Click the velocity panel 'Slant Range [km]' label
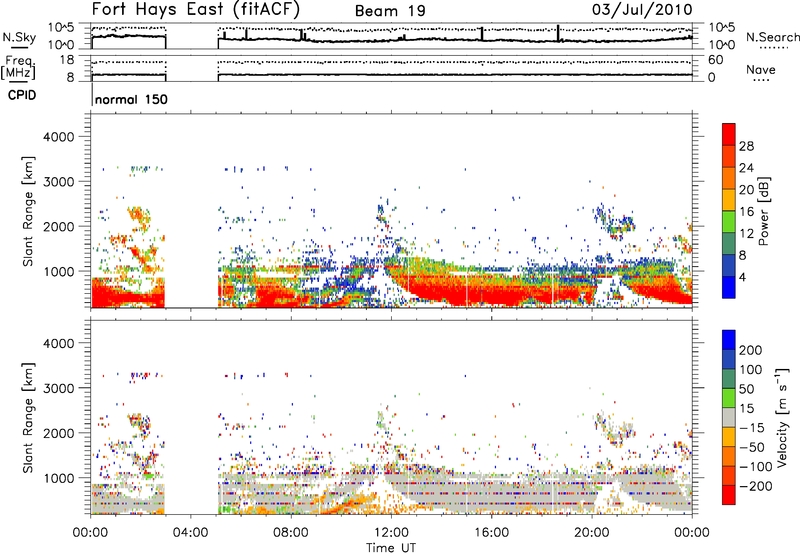The height and width of the screenshot is (554, 800). click(28, 417)
